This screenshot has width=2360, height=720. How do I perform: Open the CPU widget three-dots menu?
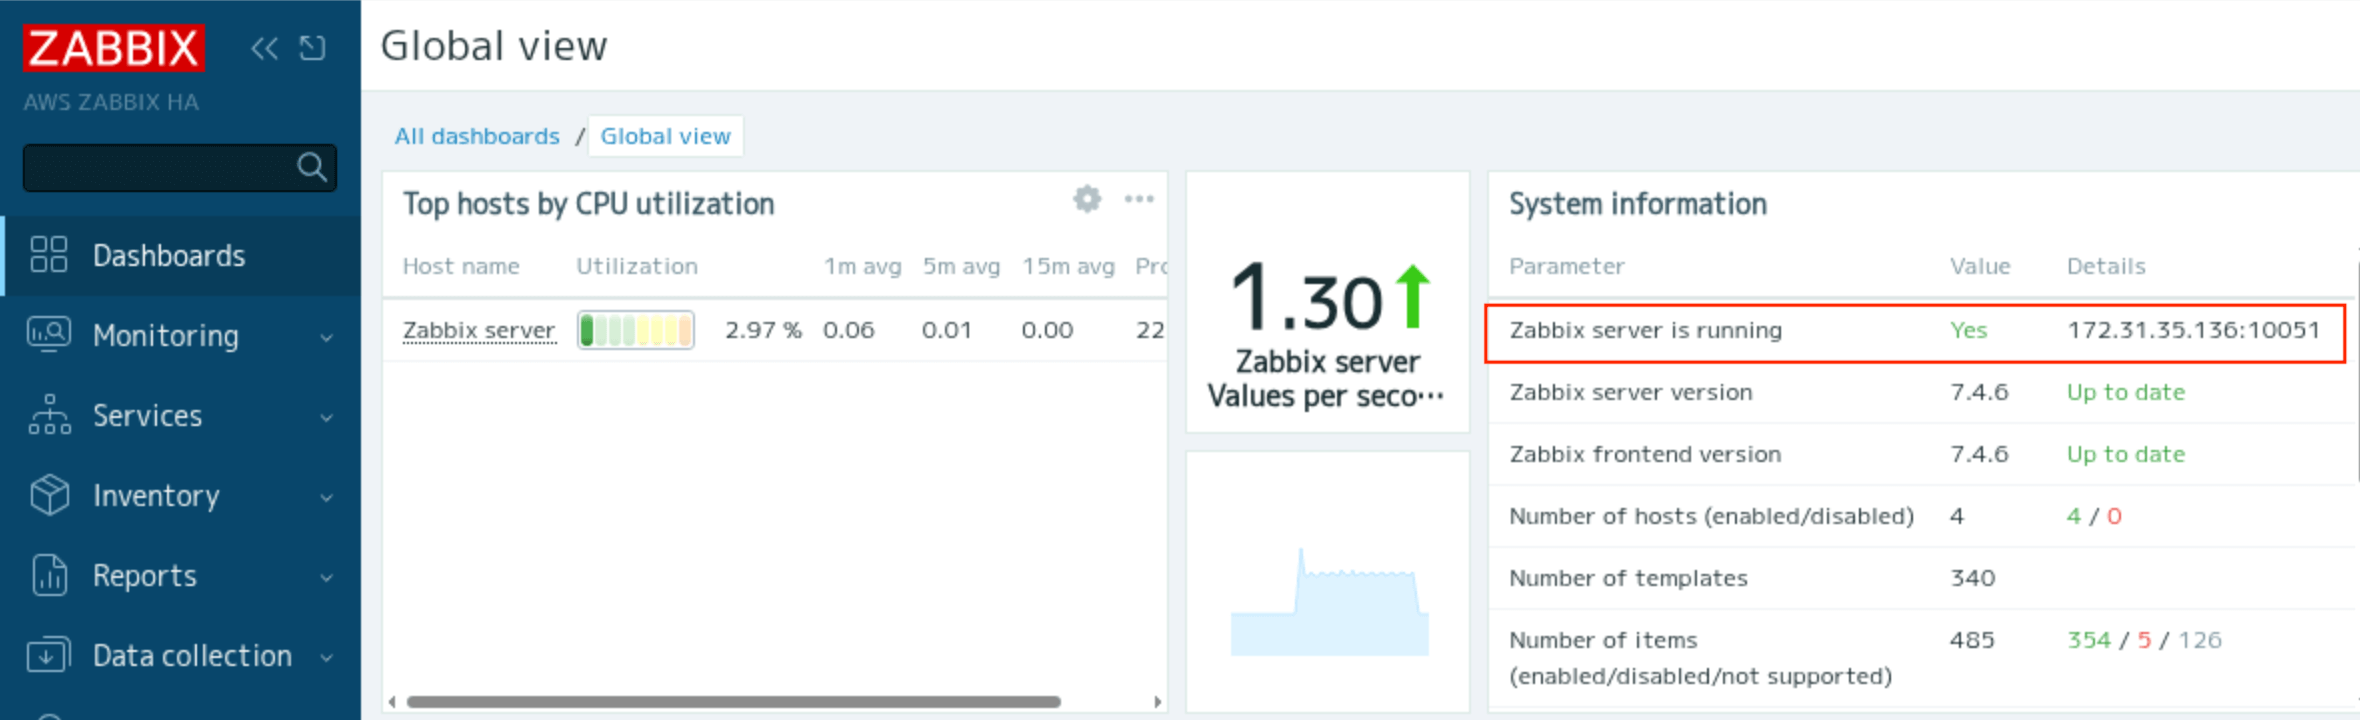tap(1139, 199)
